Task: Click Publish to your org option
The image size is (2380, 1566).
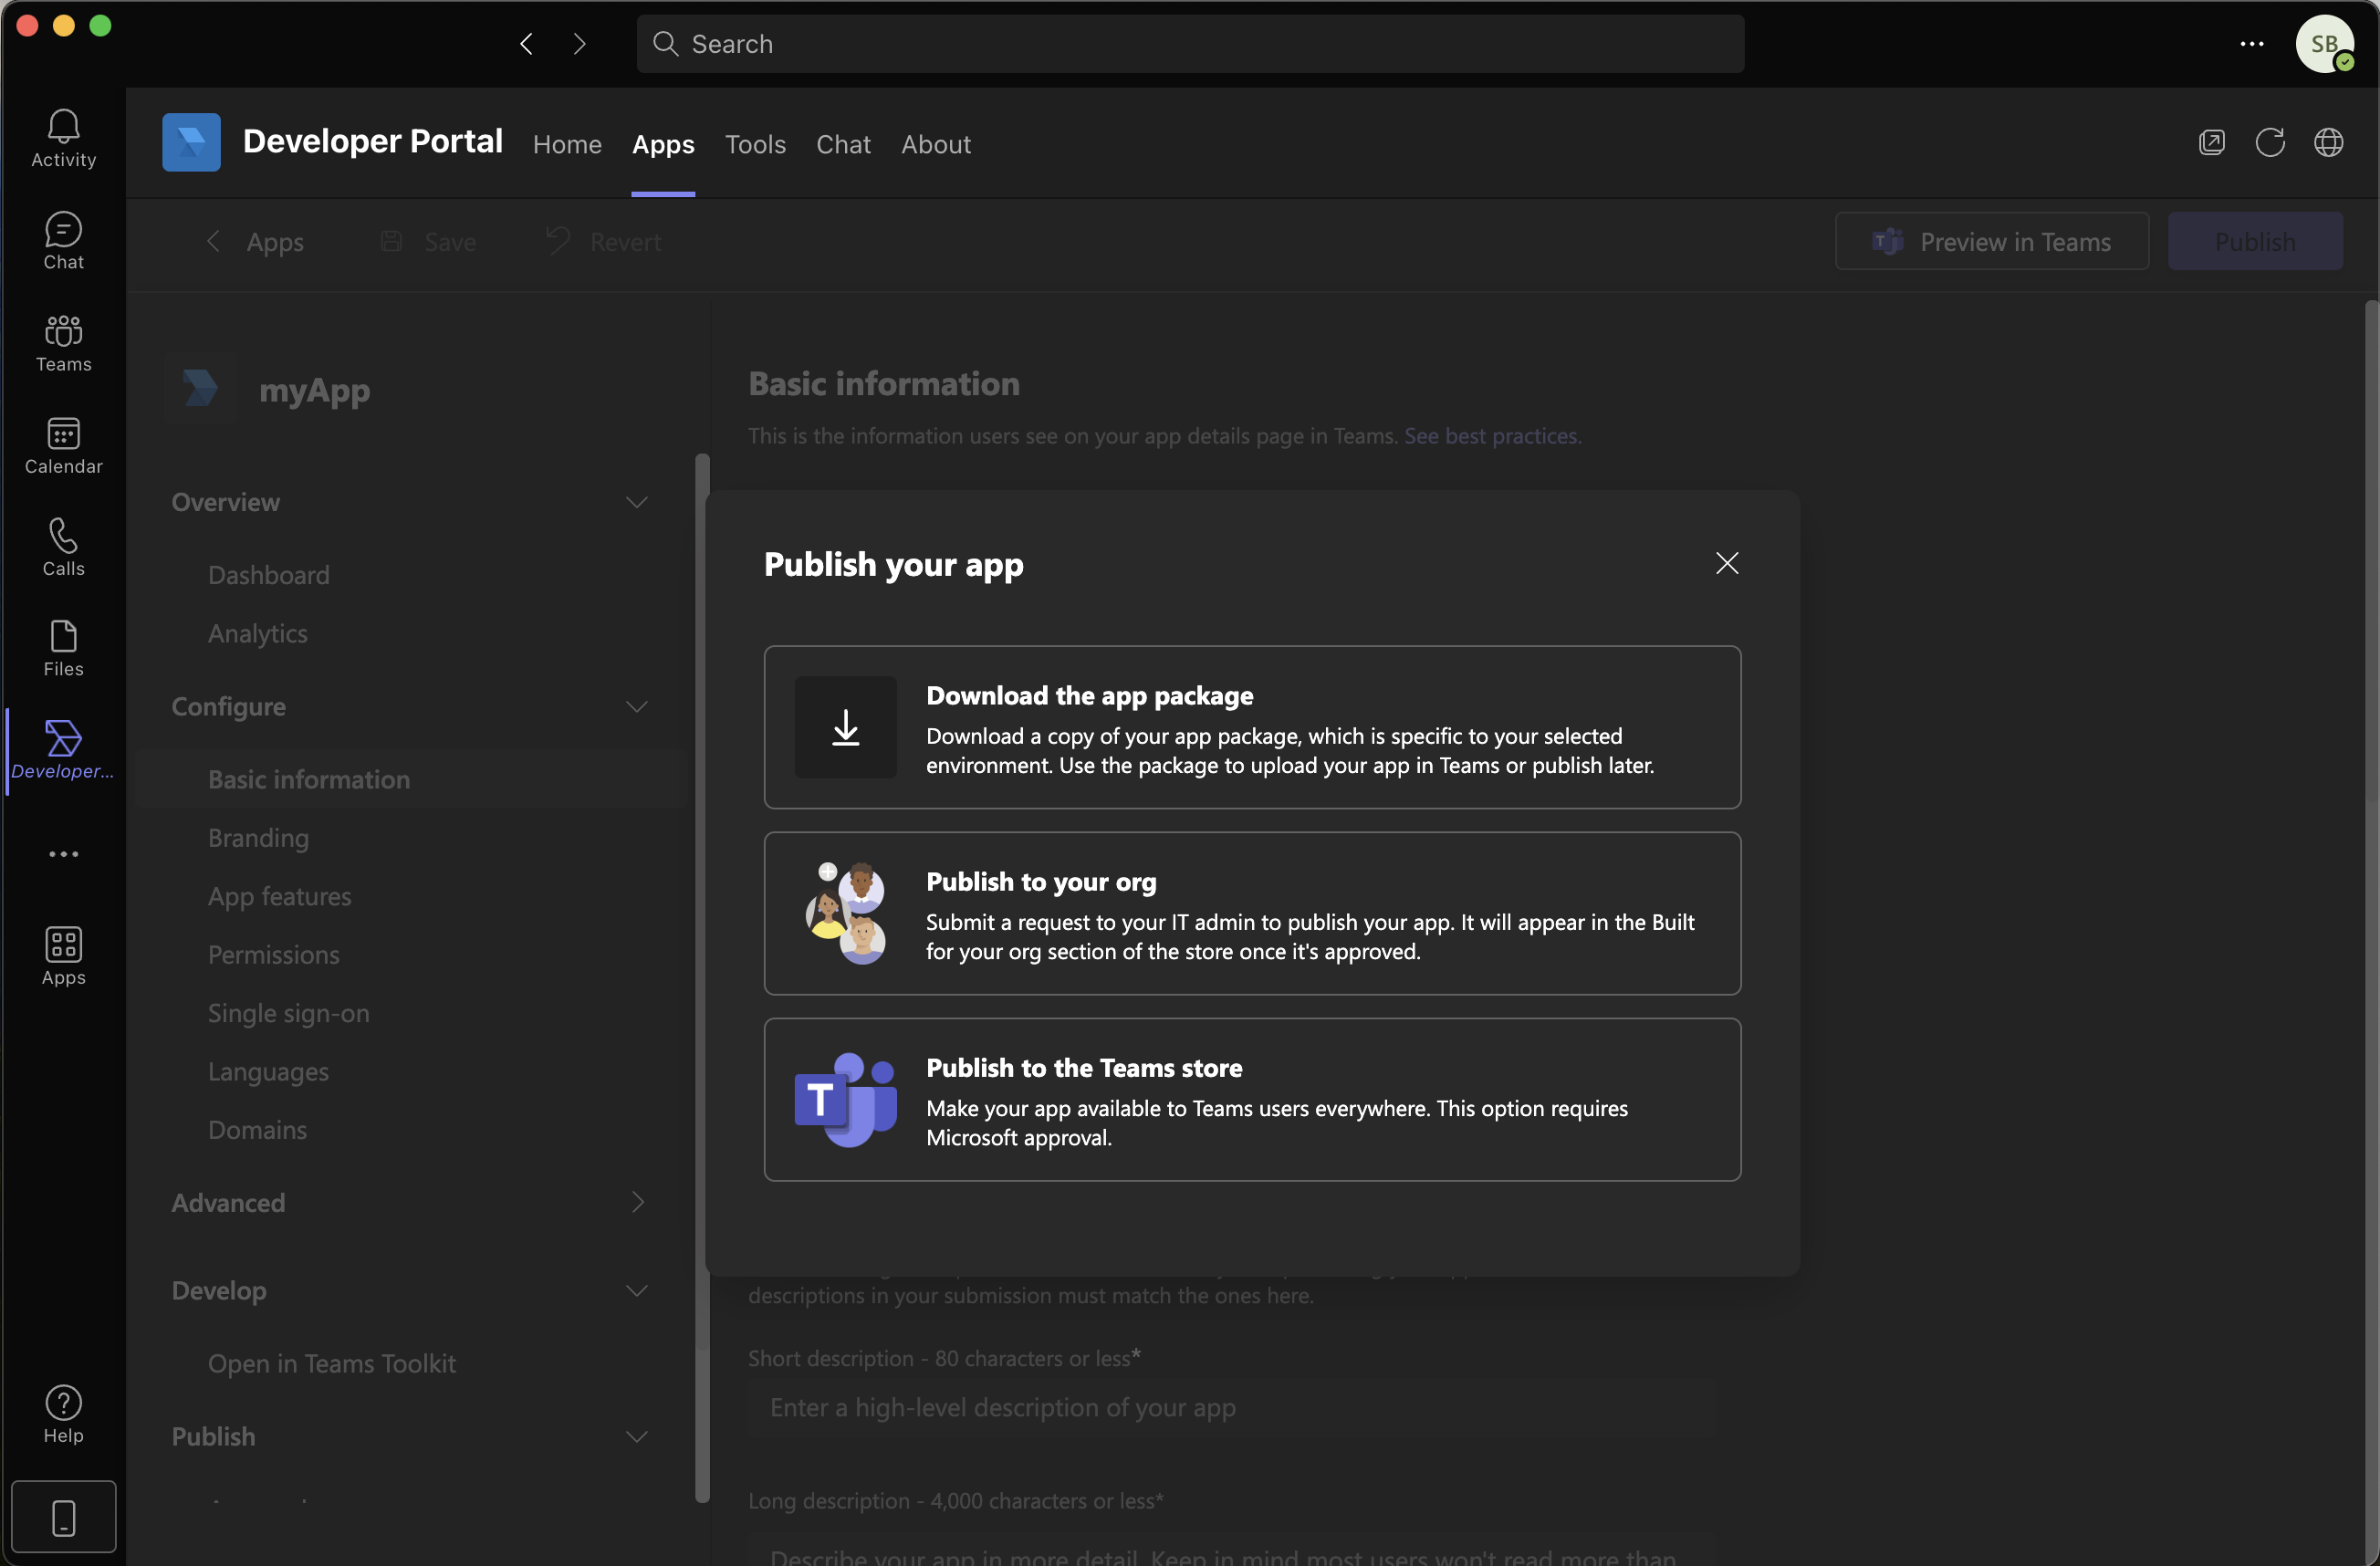Action: click(1251, 913)
